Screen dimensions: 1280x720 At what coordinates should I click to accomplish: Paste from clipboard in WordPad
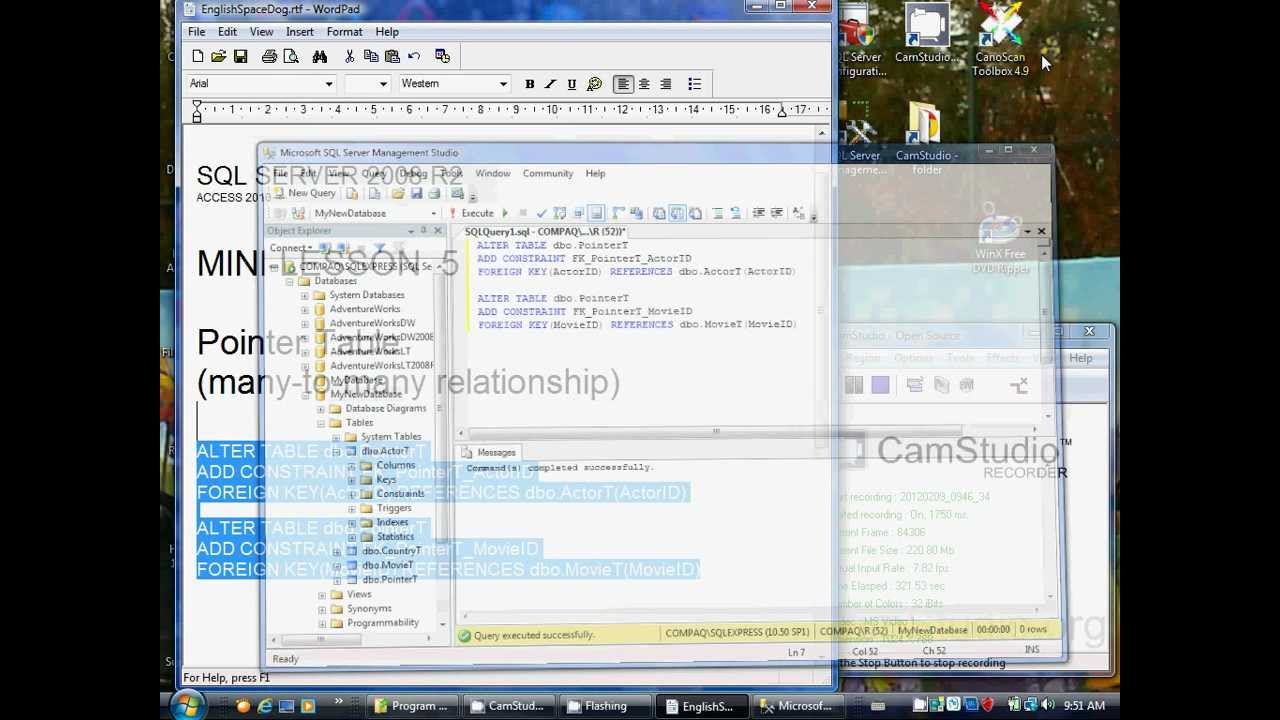[x=392, y=57]
